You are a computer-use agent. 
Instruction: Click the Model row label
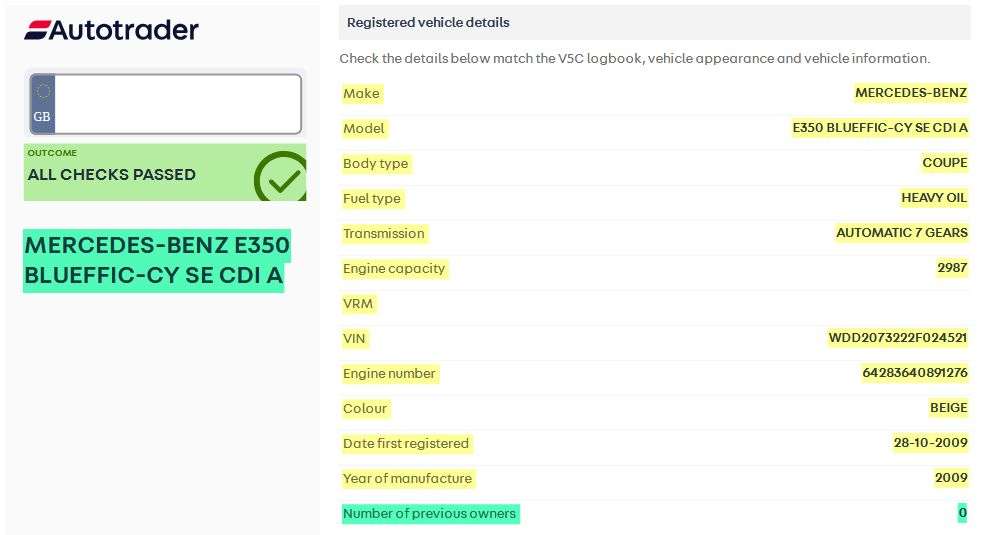tap(363, 128)
